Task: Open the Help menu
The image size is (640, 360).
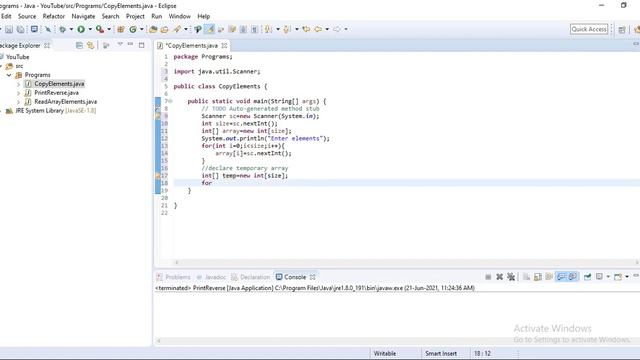Action: [x=204, y=16]
